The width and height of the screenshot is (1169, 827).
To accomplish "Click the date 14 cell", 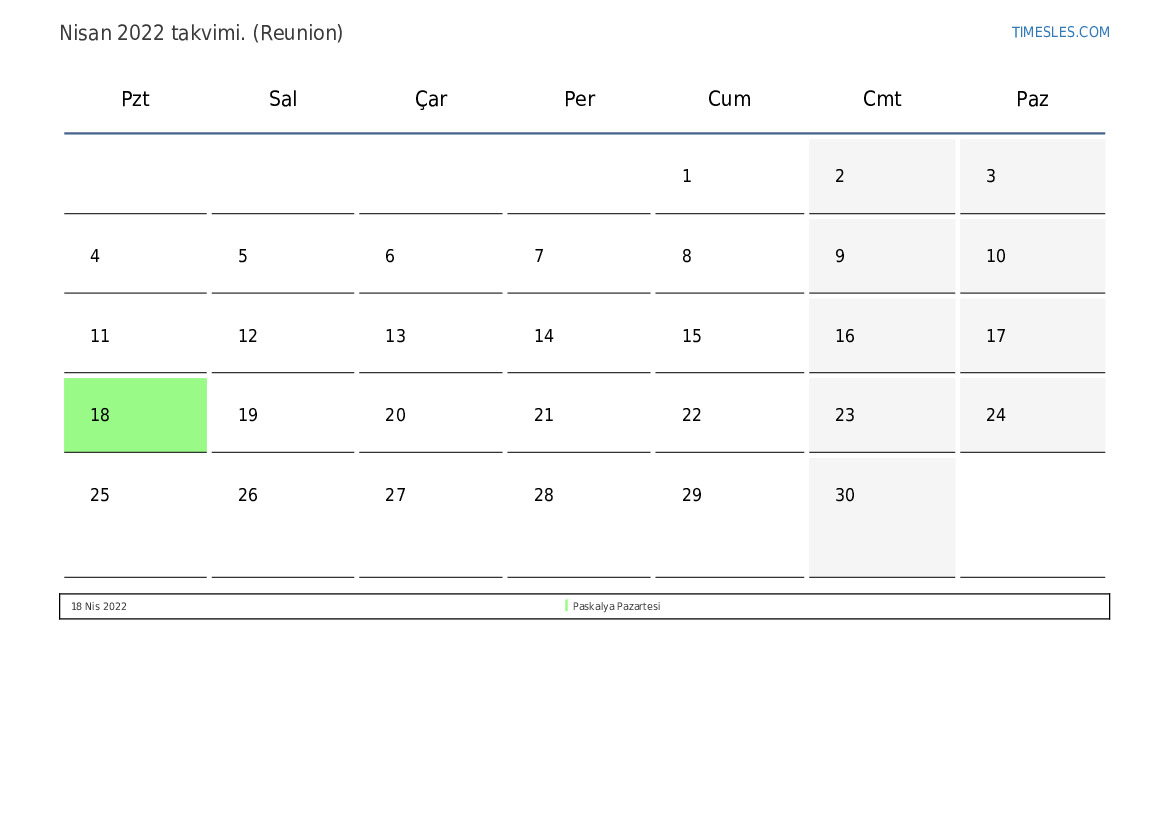I will pyautogui.click(x=579, y=336).
